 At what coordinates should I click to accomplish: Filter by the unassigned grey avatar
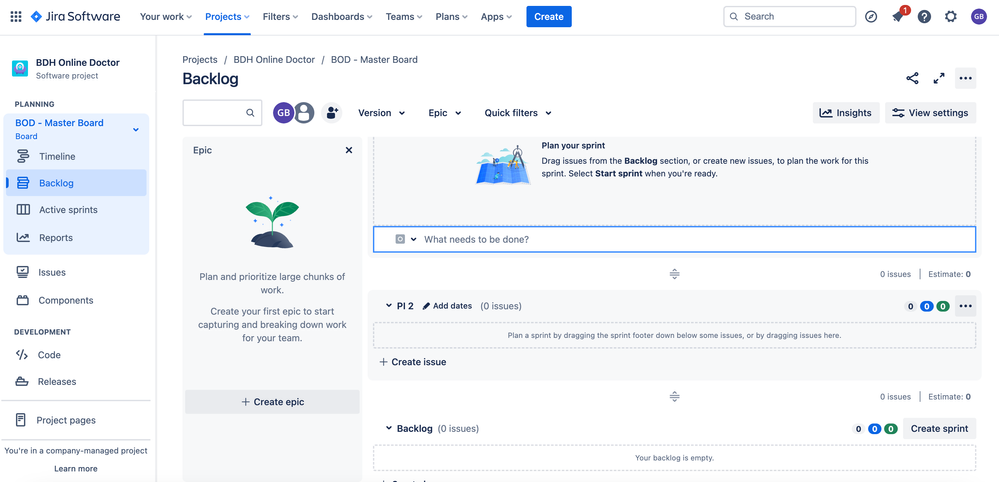coord(305,113)
